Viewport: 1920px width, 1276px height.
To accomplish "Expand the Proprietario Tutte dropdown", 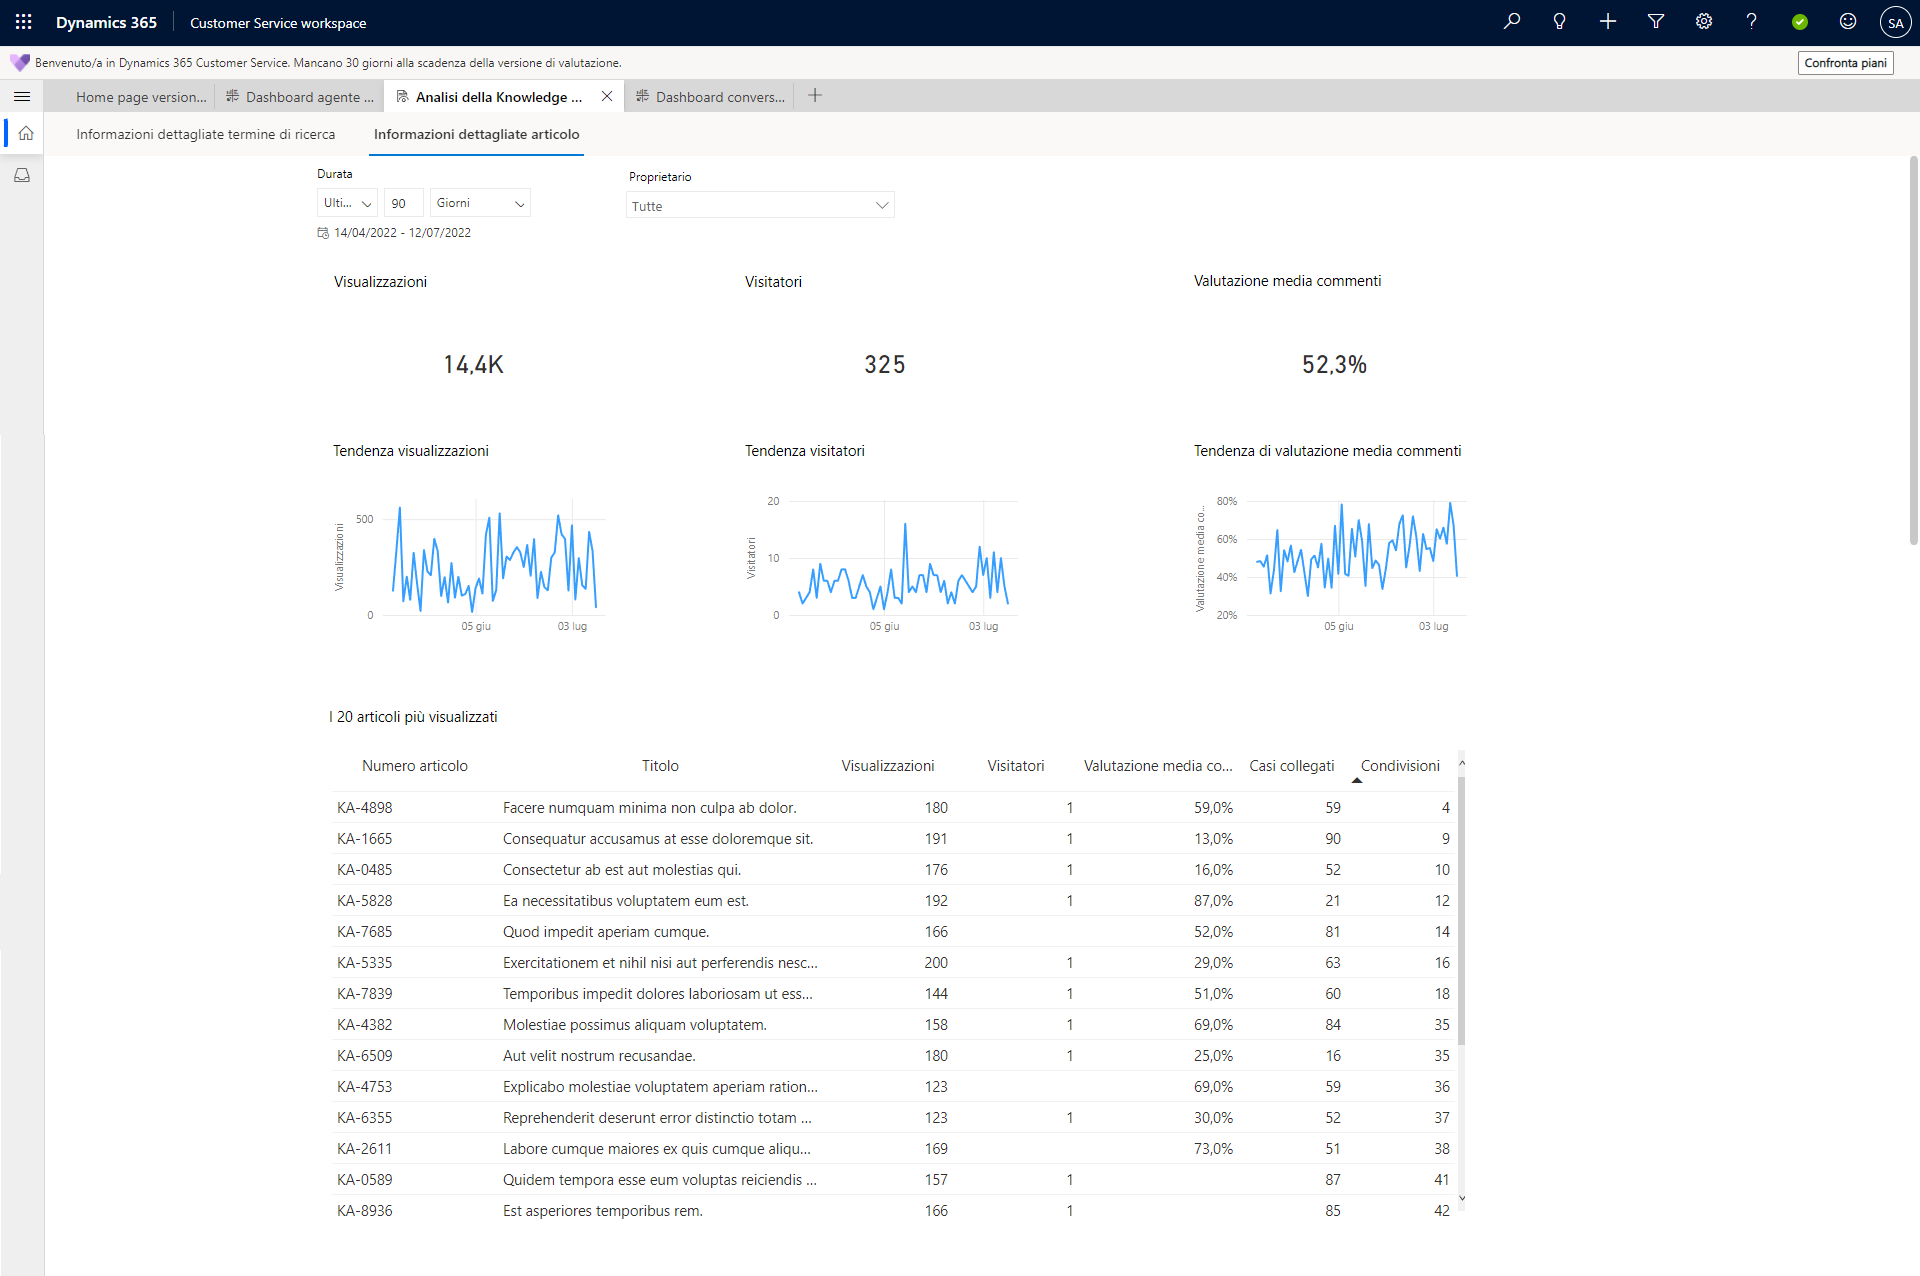I will (x=760, y=206).
